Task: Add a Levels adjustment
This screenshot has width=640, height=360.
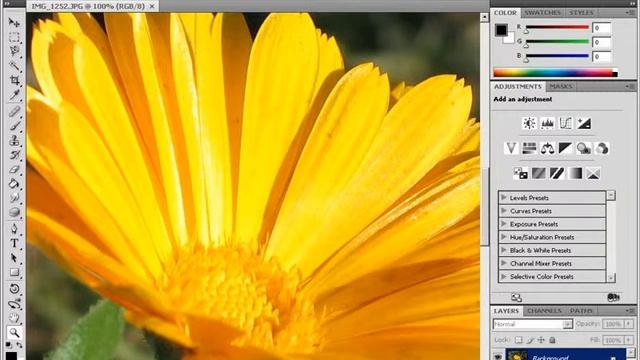Action: click(x=547, y=123)
